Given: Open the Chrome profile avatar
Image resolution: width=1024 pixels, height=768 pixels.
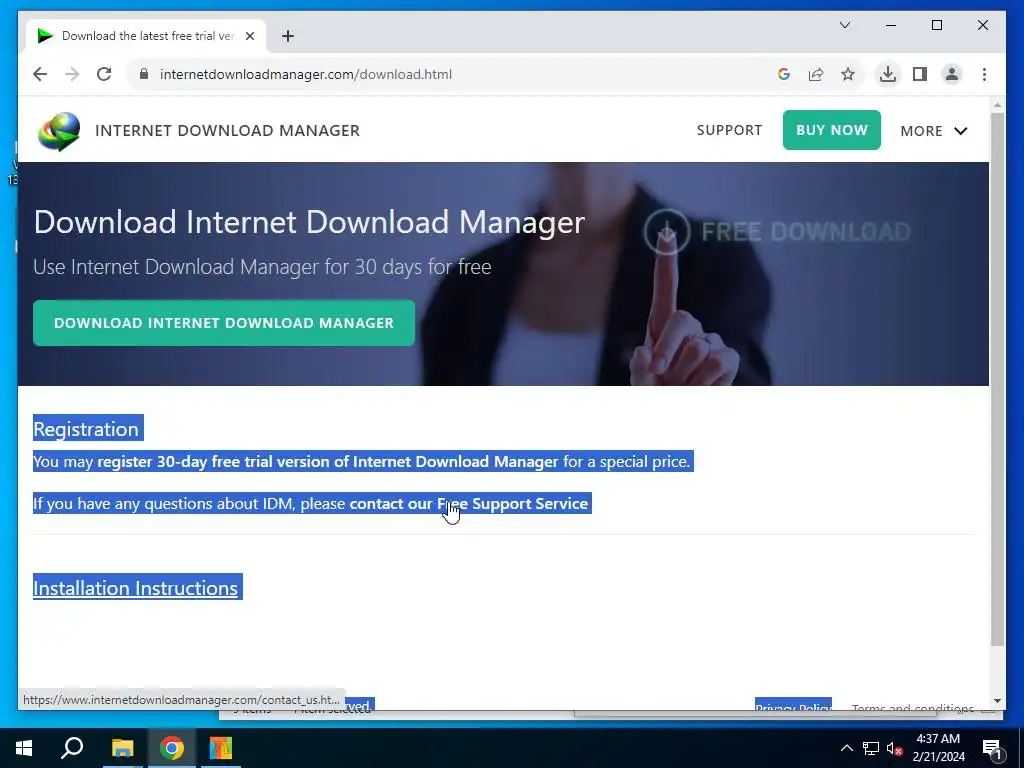Looking at the screenshot, I should click(x=952, y=74).
